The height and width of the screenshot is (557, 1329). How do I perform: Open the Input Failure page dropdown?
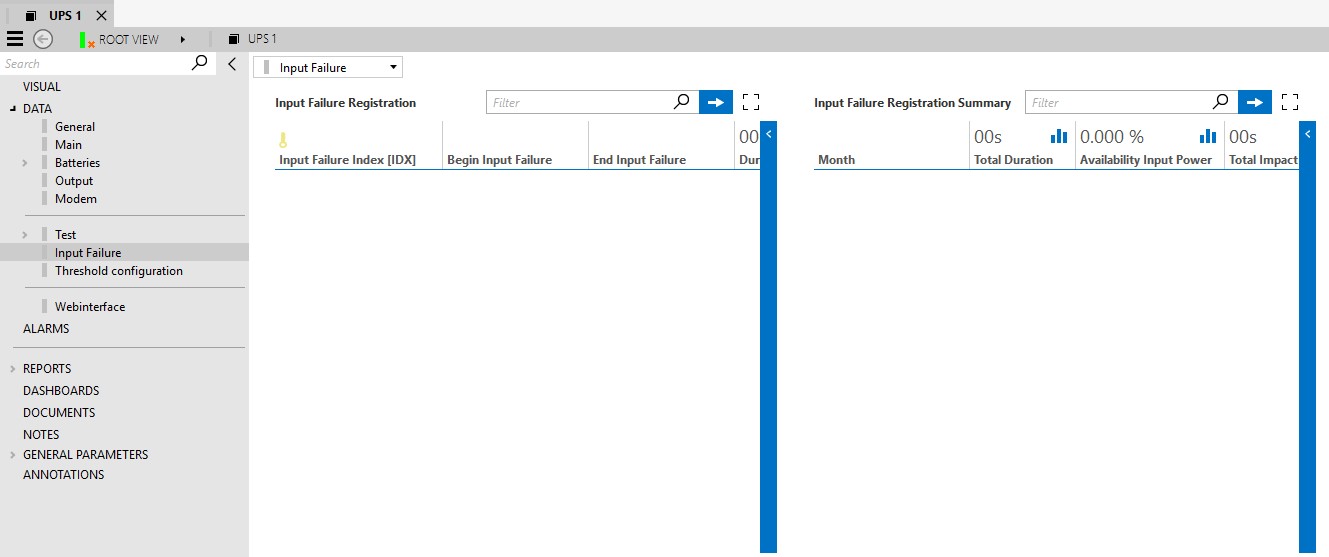coord(328,68)
